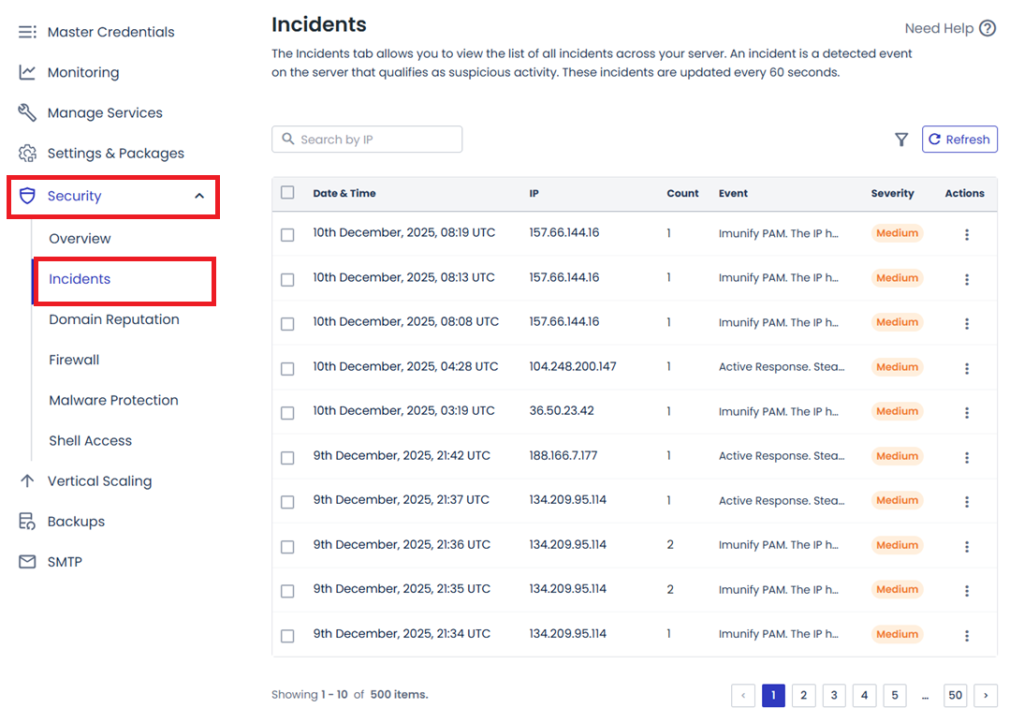Image resolution: width=1024 pixels, height=723 pixels.
Task: Jump to page 3
Action: [x=834, y=696]
